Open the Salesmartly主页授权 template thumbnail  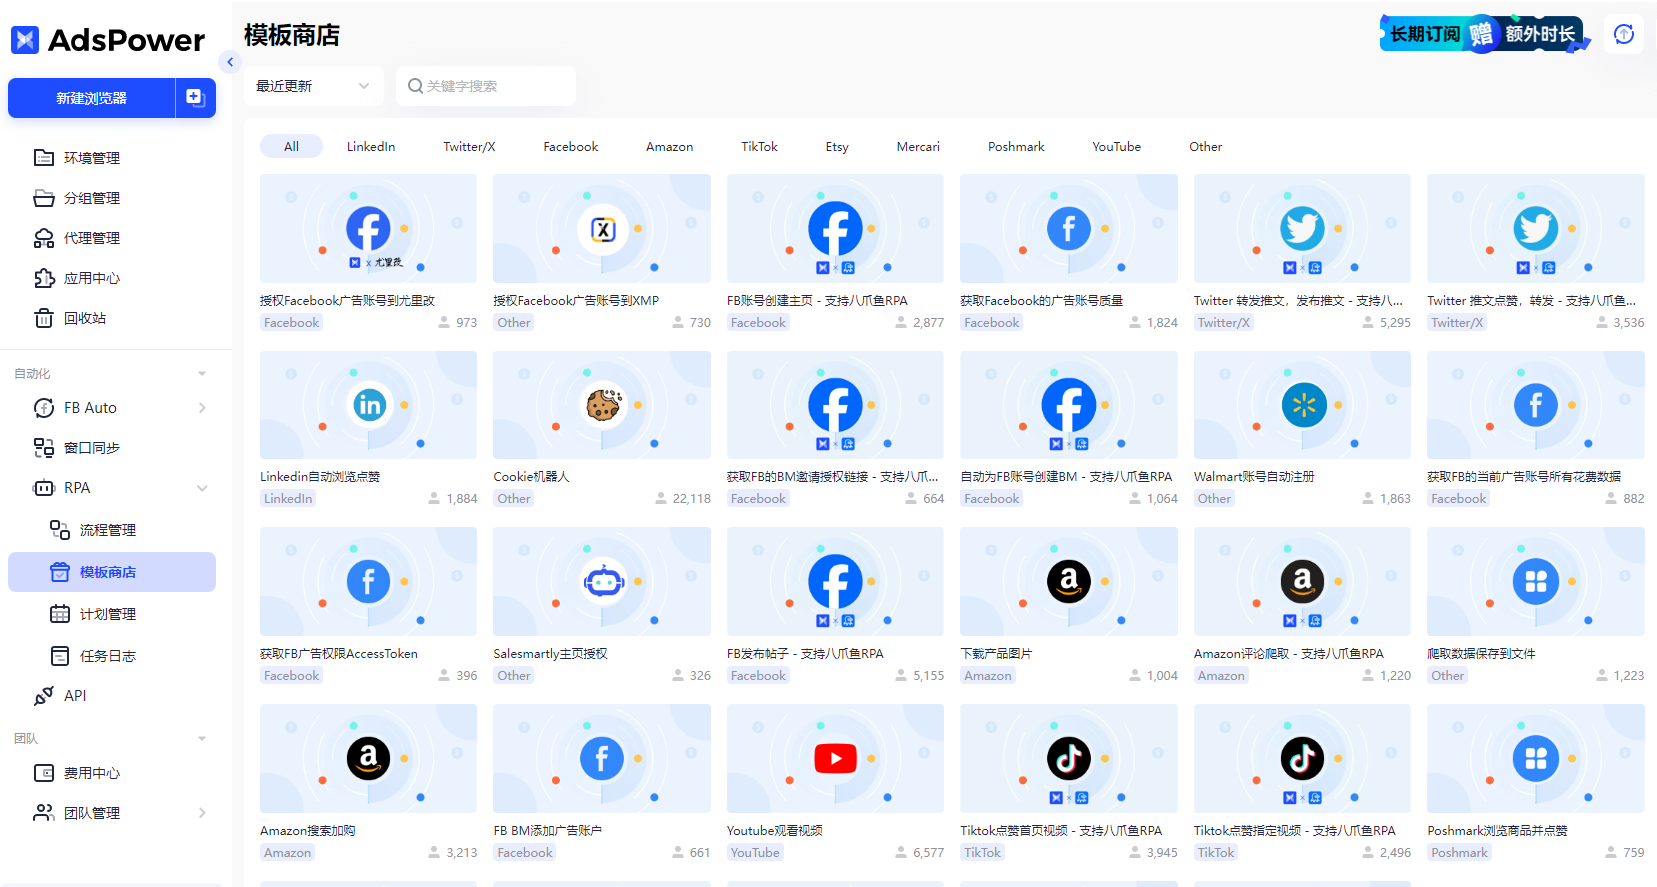602,581
